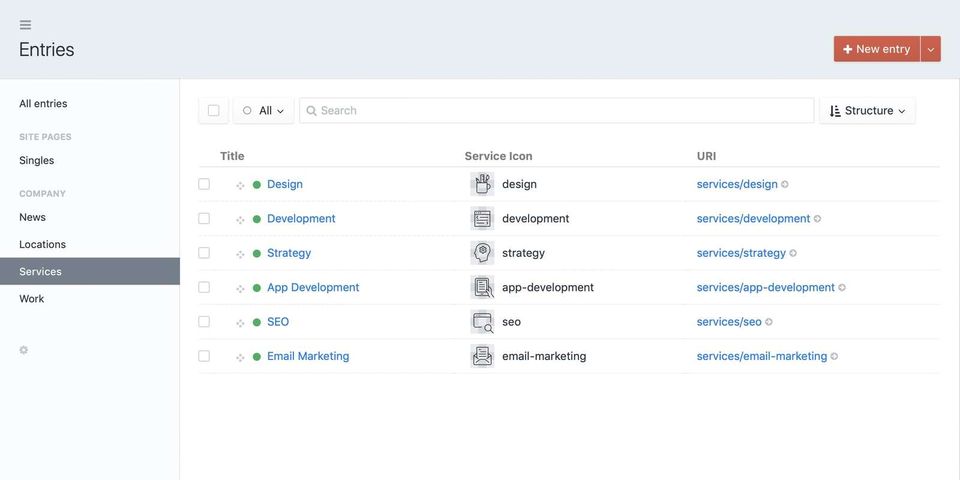Open the Email Marketing entry
960x480 pixels.
[308, 356]
